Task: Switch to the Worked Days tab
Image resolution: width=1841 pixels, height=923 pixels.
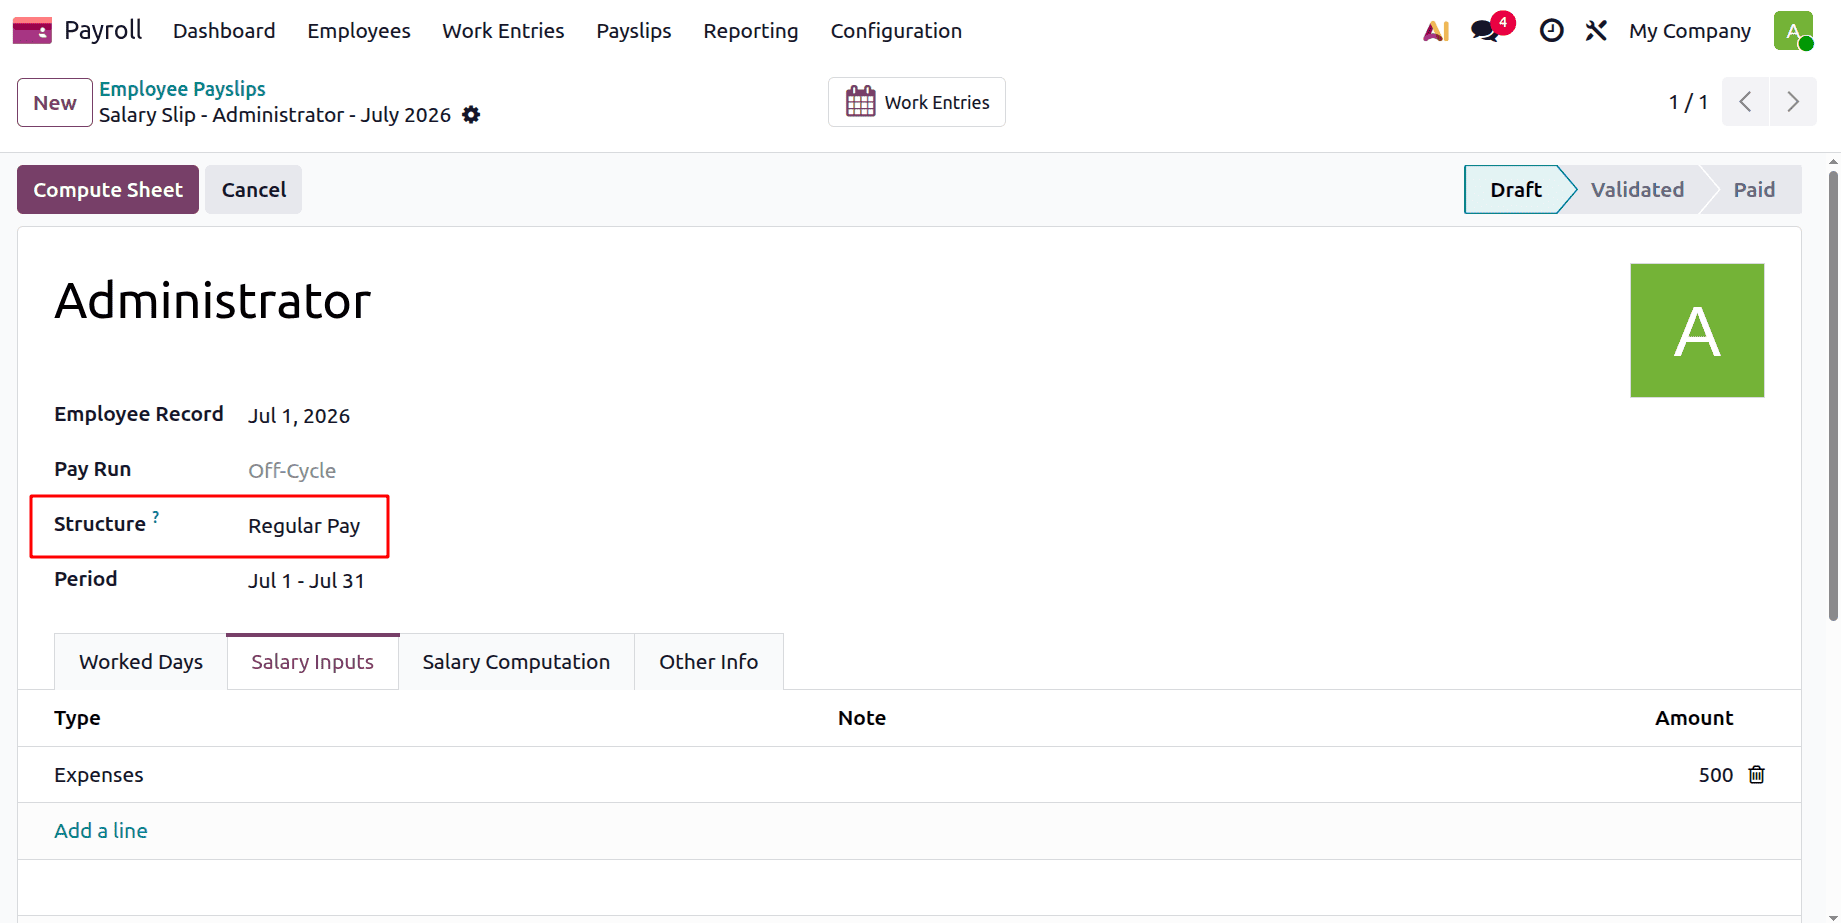Action: coord(141,662)
